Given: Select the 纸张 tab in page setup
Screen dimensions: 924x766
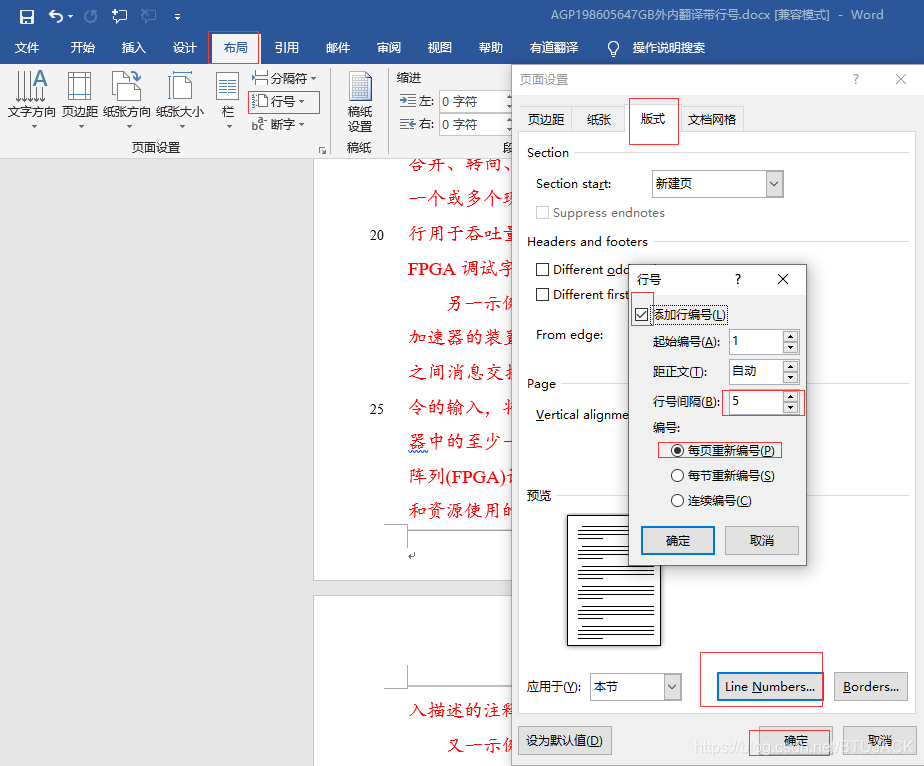Looking at the screenshot, I should pyautogui.click(x=599, y=120).
